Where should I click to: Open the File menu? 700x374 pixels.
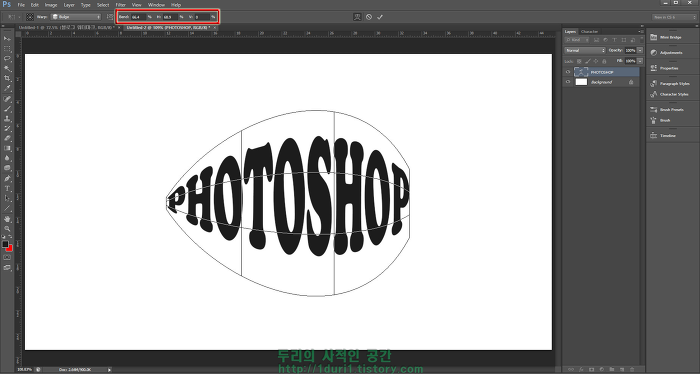click(21, 5)
